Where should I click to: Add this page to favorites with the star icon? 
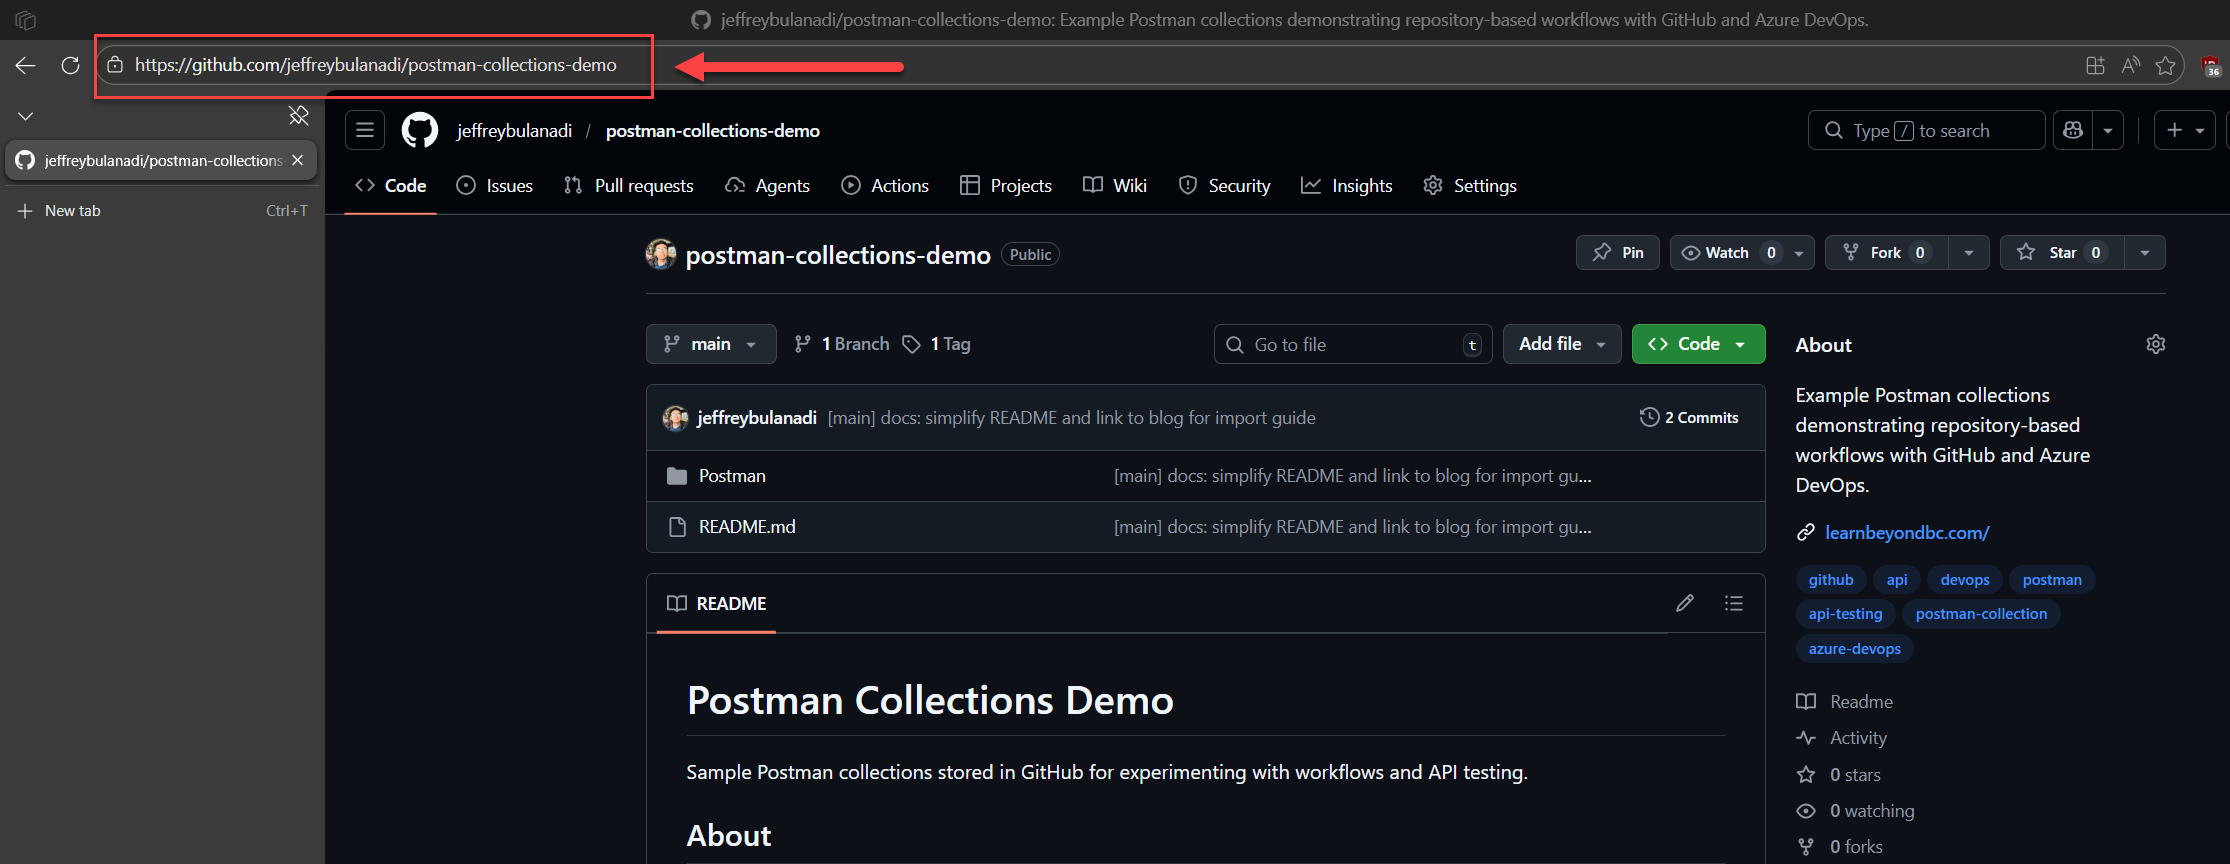coord(2166,66)
